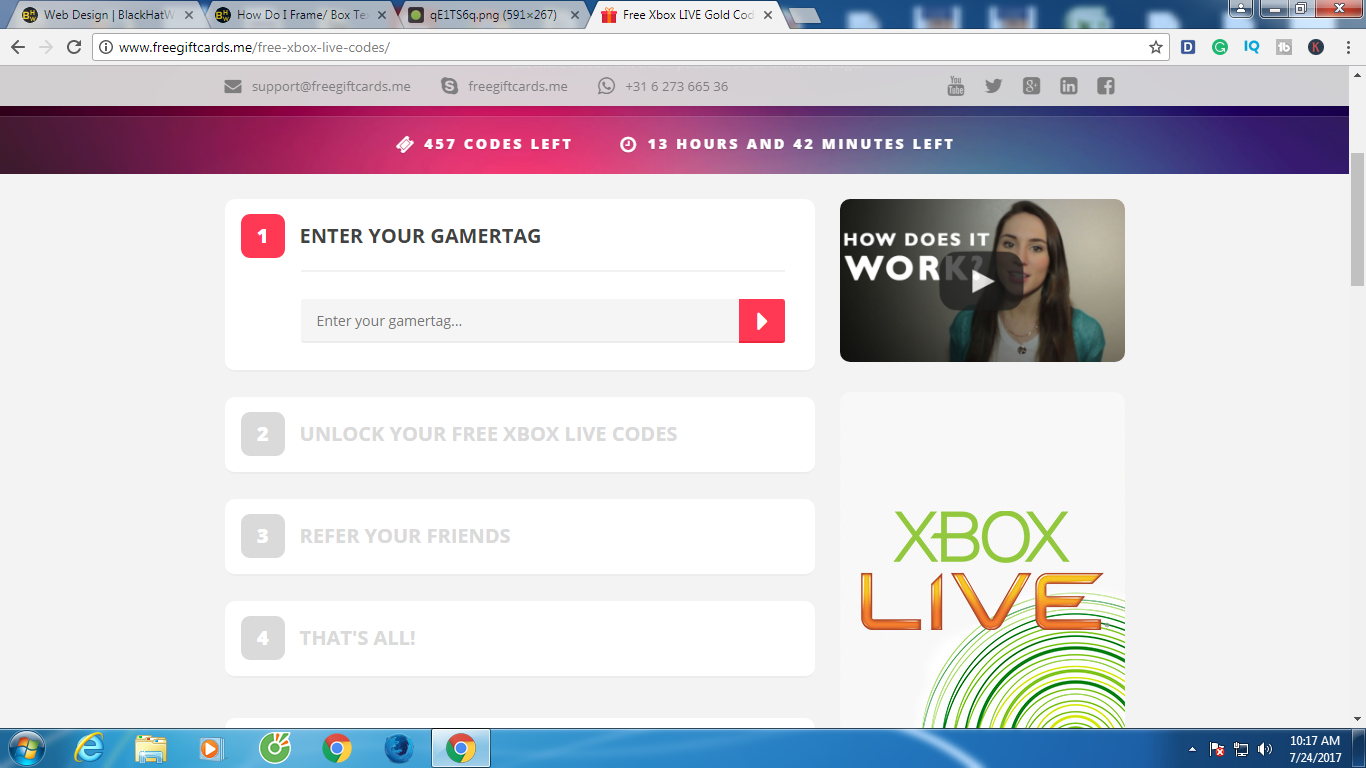Click the That's All! step
This screenshot has width=1366, height=768.
(520, 638)
